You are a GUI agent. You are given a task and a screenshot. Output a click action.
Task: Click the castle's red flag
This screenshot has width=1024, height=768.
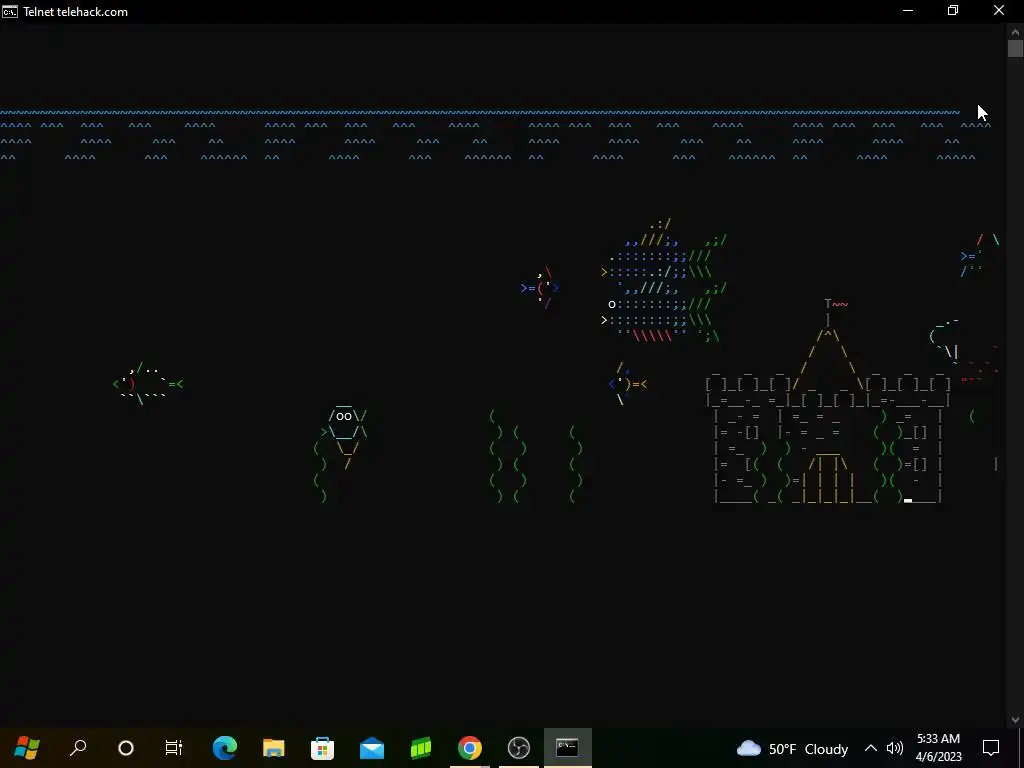tap(839, 304)
